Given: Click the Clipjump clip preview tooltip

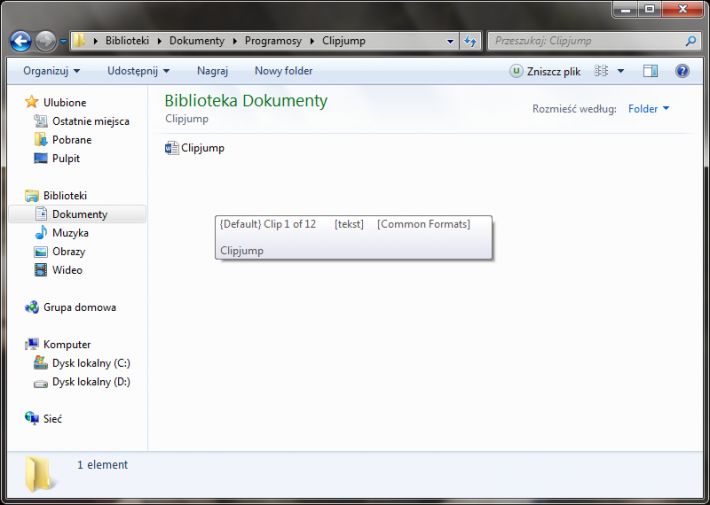Looking at the screenshot, I should tap(354, 238).
